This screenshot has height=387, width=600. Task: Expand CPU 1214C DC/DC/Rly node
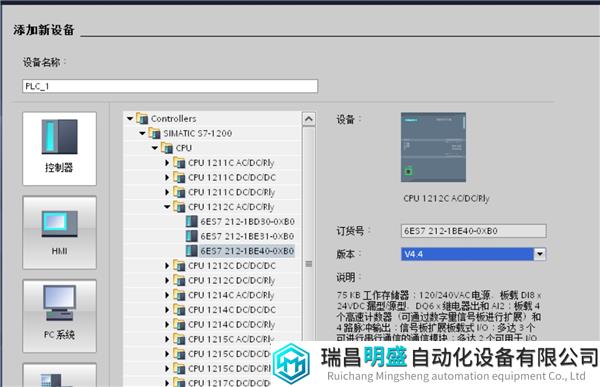[x=167, y=324]
